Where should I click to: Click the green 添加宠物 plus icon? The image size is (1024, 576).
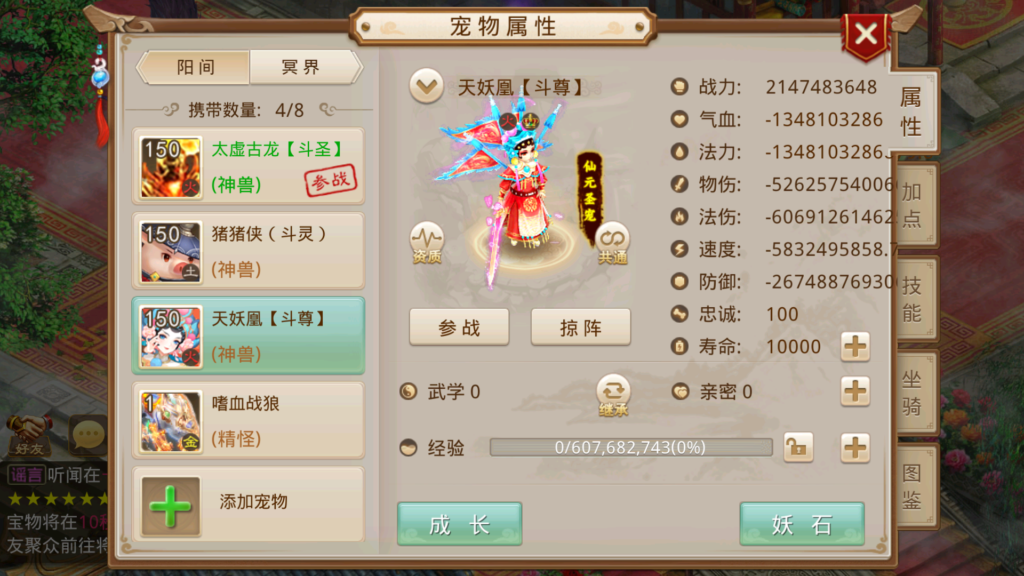tap(170, 506)
